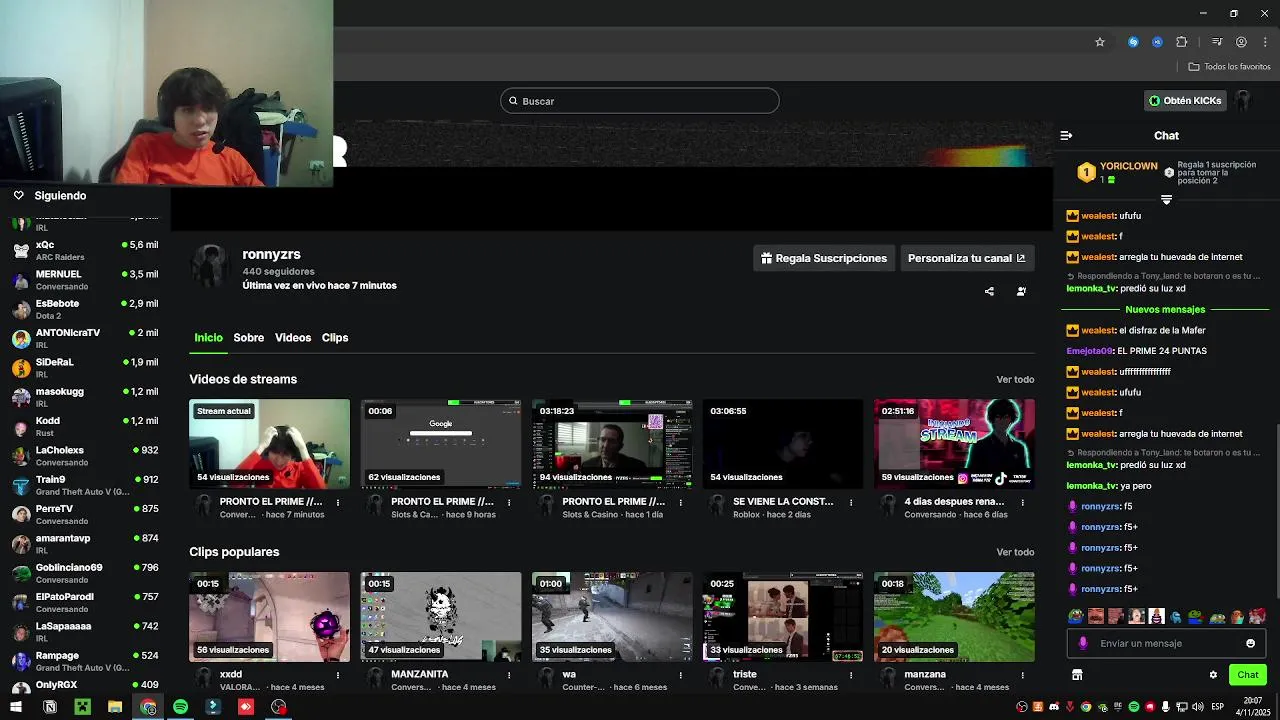Click the Obtén KICKs button
1280x720 pixels.
(x=1185, y=101)
